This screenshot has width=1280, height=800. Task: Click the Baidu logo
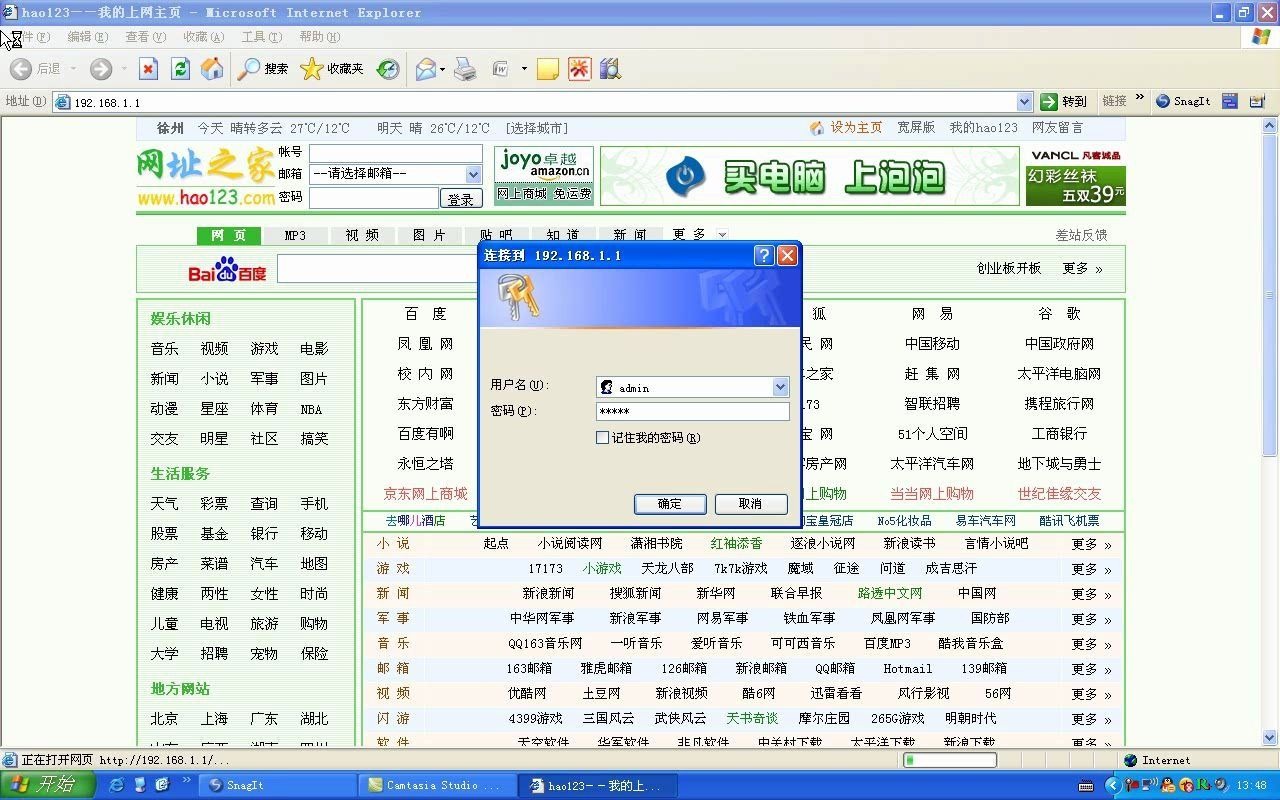click(227, 270)
